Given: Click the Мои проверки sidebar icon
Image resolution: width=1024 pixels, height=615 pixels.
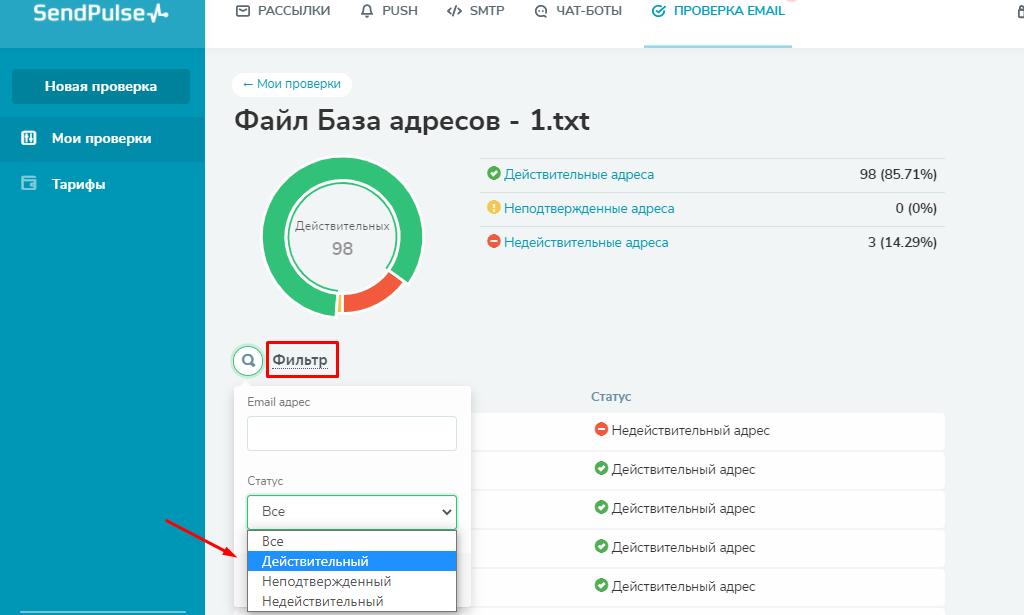Looking at the screenshot, I should pyautogui.click(x=29, y=138).
